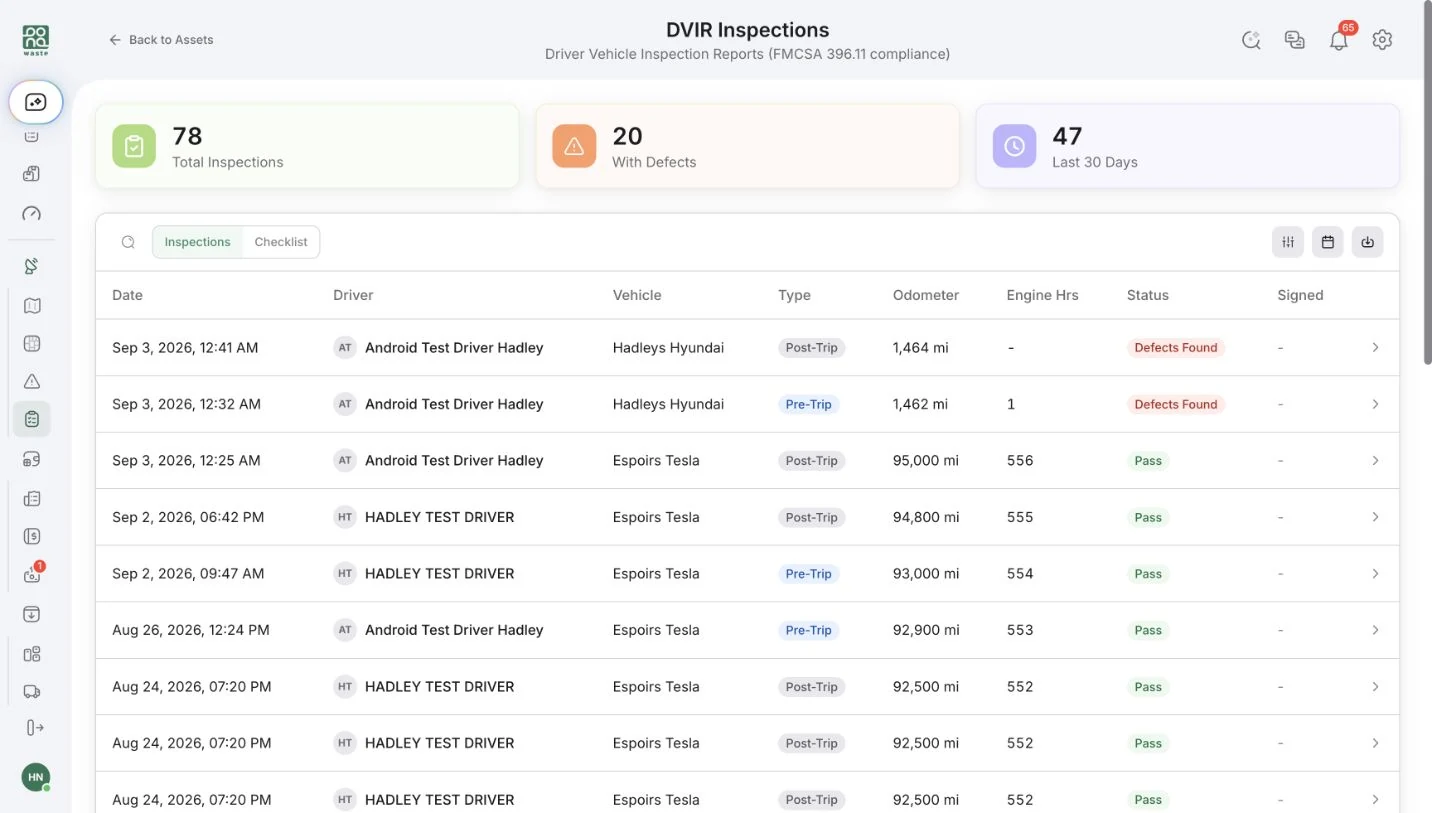This screenshot has height=813, width=1432.
Task: Expand the Sep 3, 12:32 AM row chevron
Action: coord(1375,404)
